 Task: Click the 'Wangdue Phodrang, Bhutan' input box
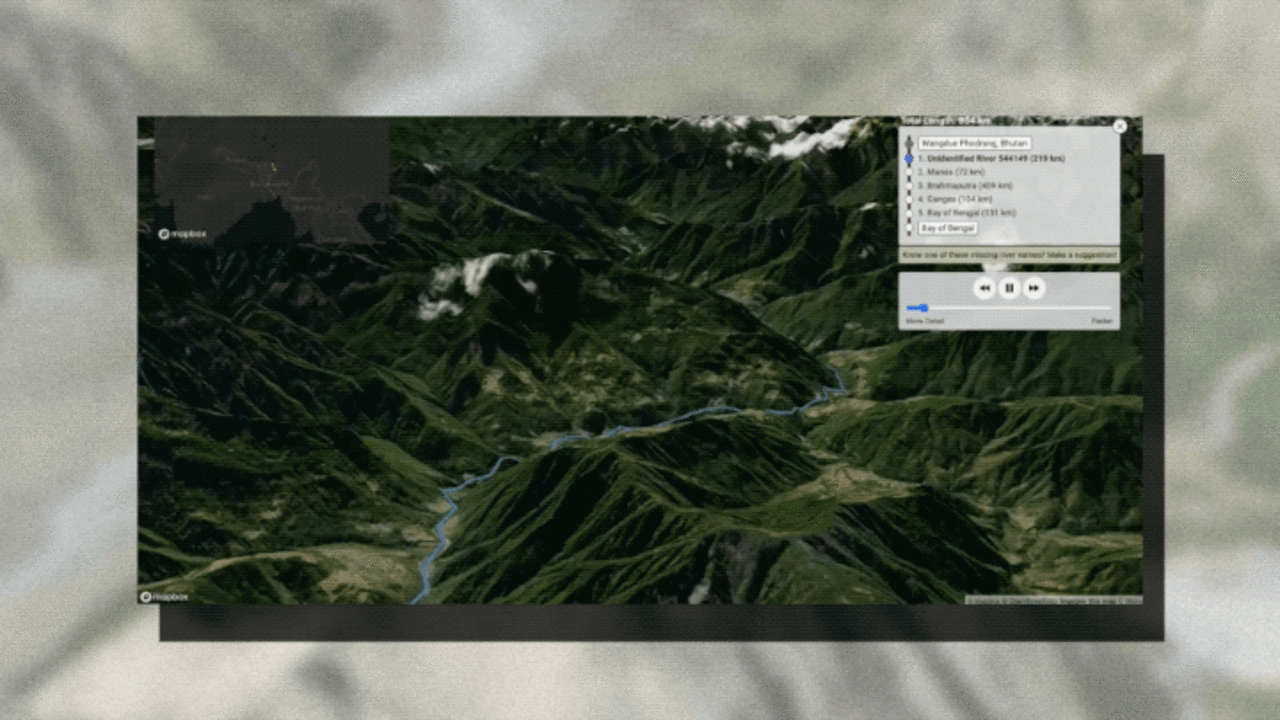pyautogui.click(x=974, y=143)
